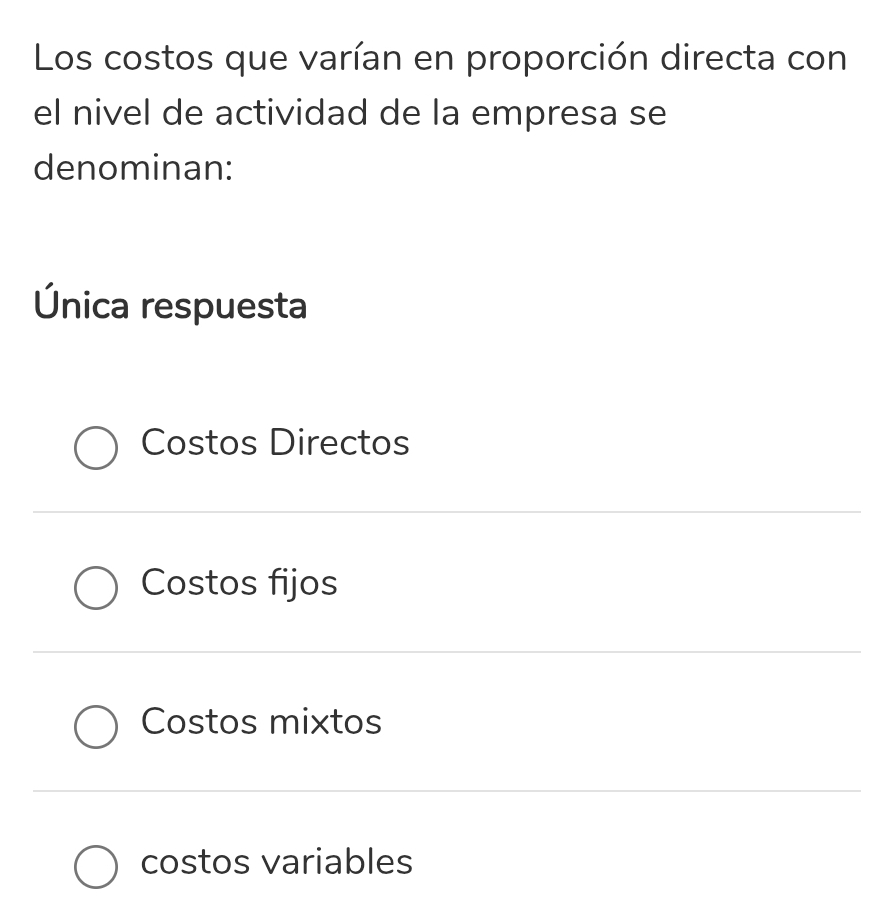The height and width of the screenshot is (913, 880).
Task: Tap the "Costos mixtos" answer label
Action: click(261, 721)
